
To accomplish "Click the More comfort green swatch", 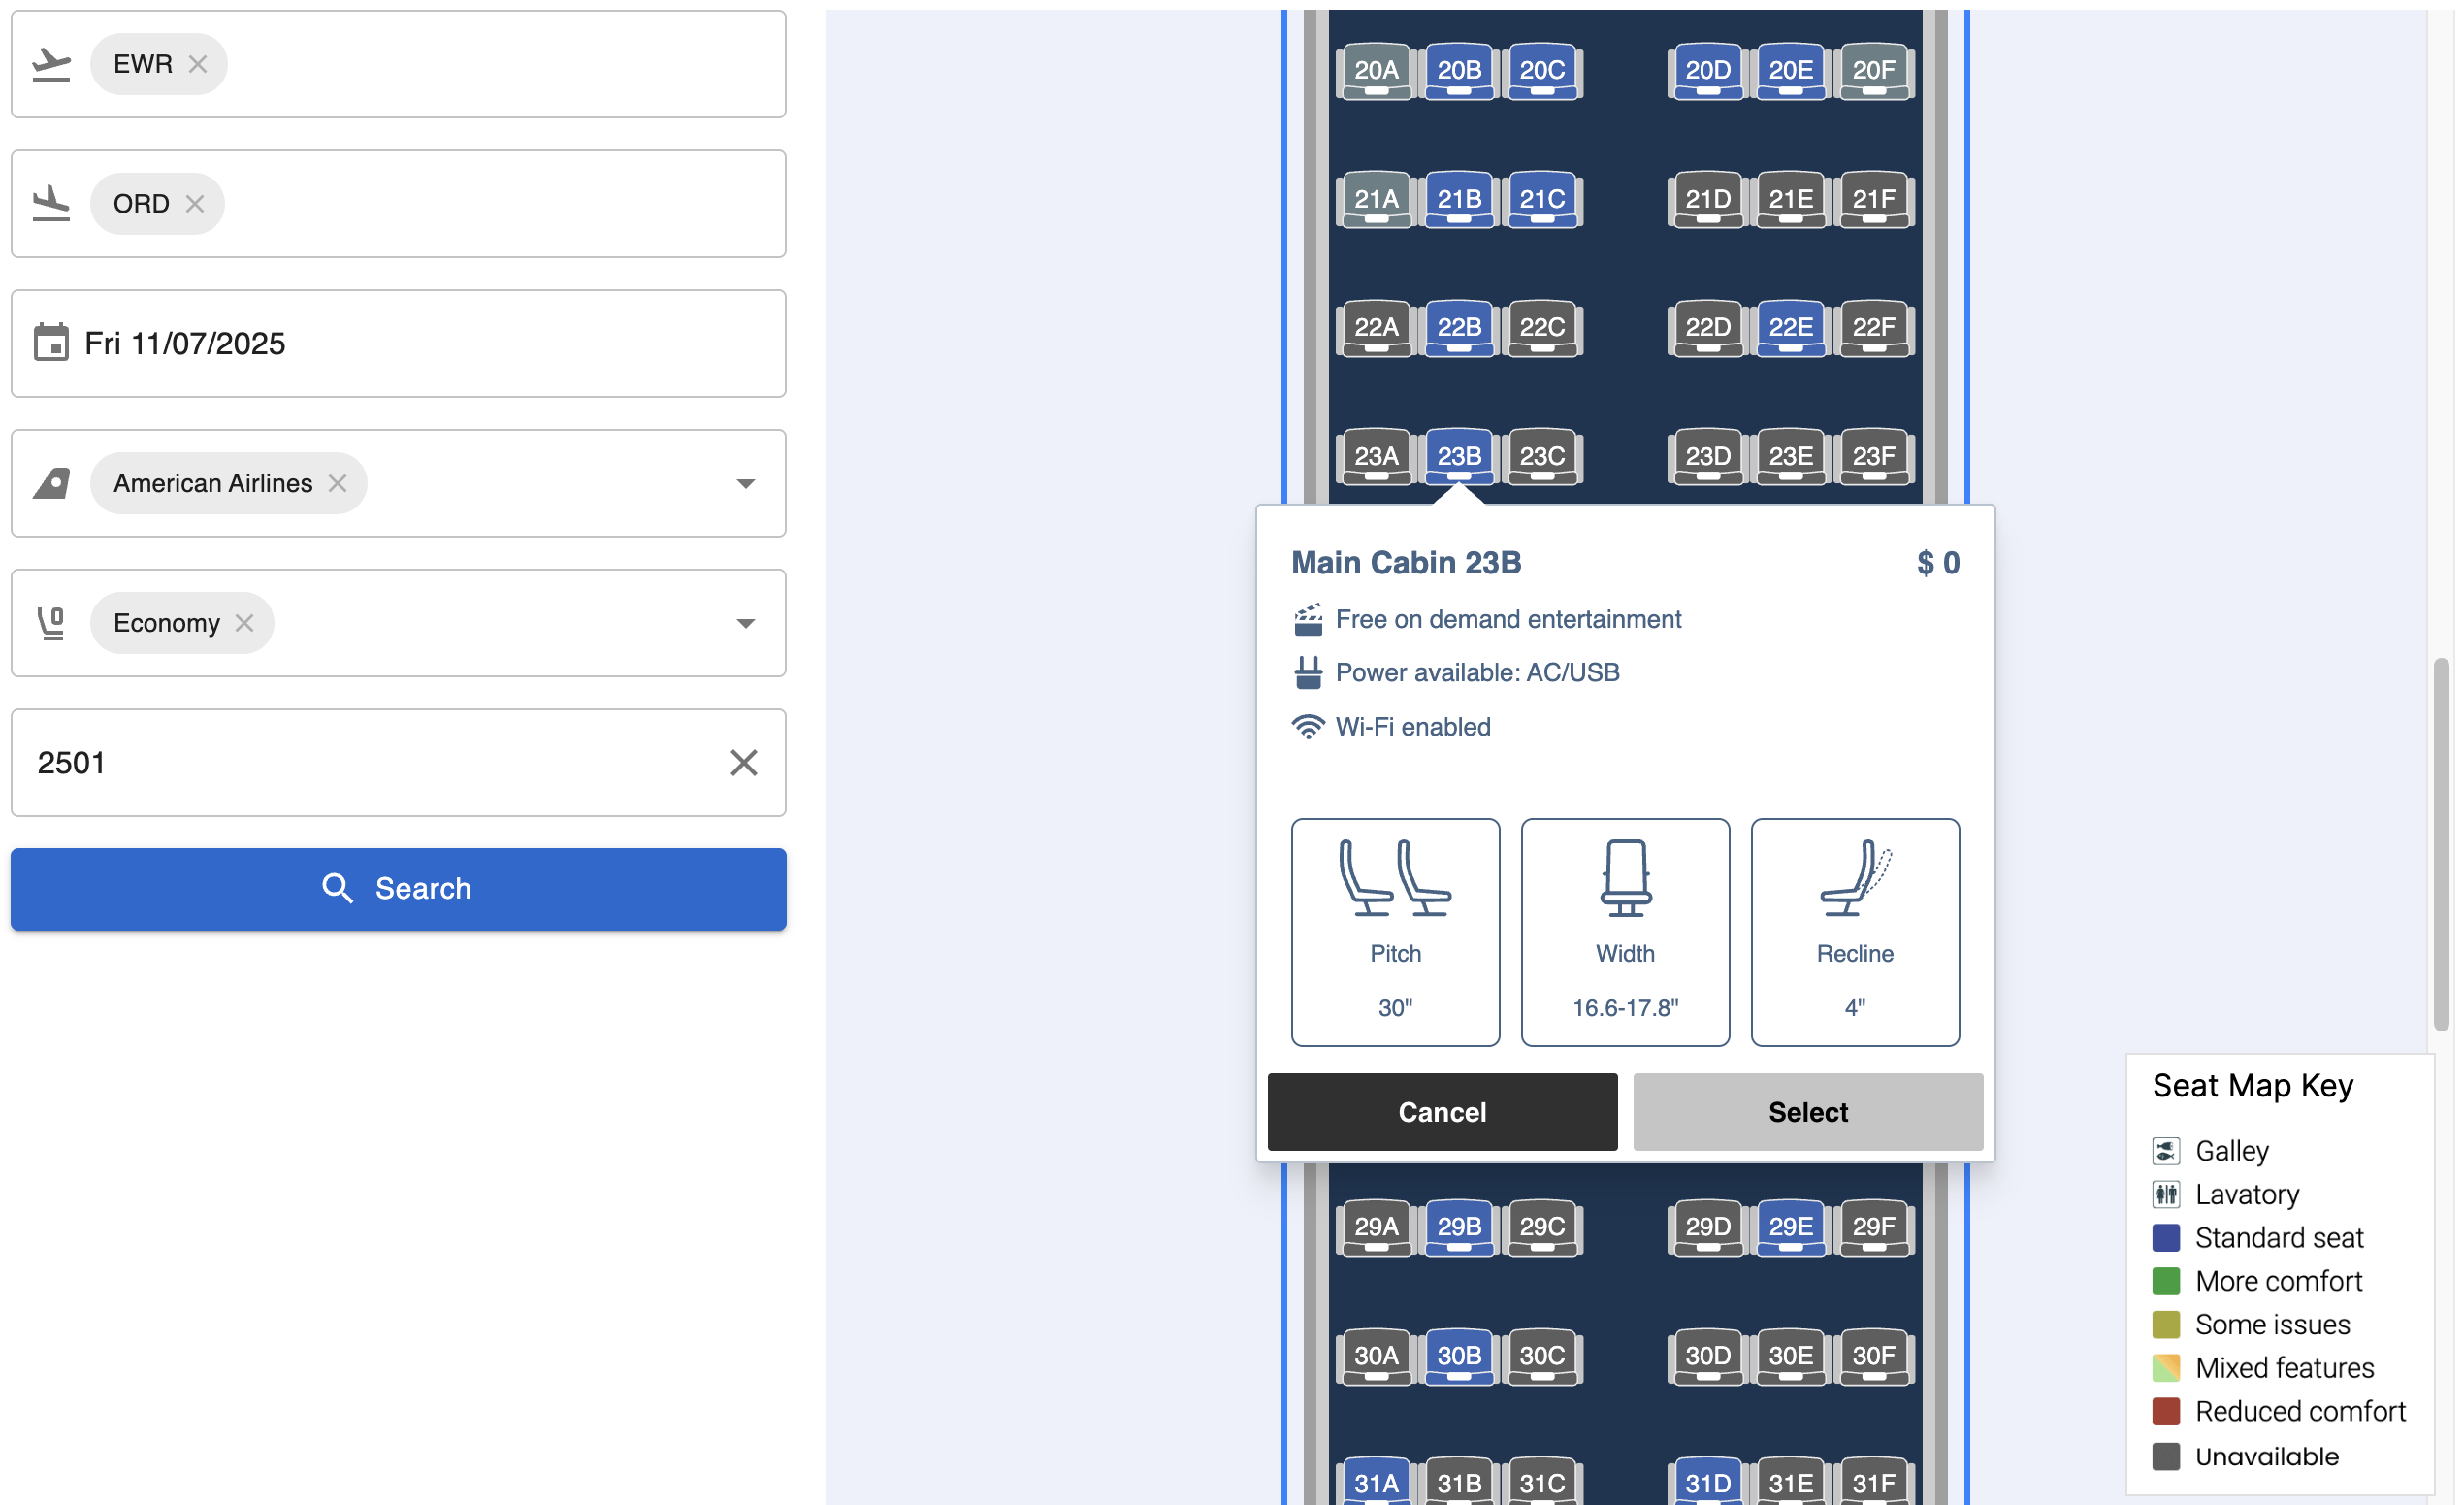I will pos(2166,1282).
